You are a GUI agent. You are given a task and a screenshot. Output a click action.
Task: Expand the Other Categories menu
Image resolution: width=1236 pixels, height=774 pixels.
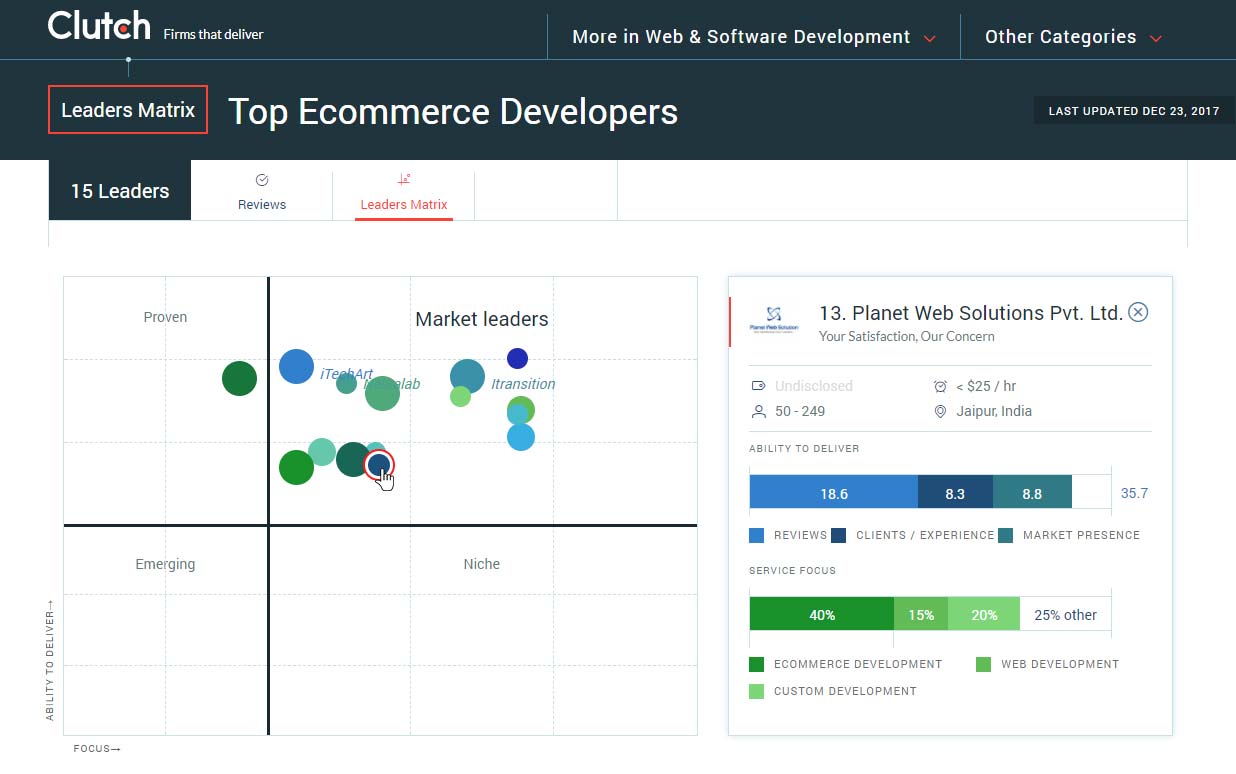1073,37
